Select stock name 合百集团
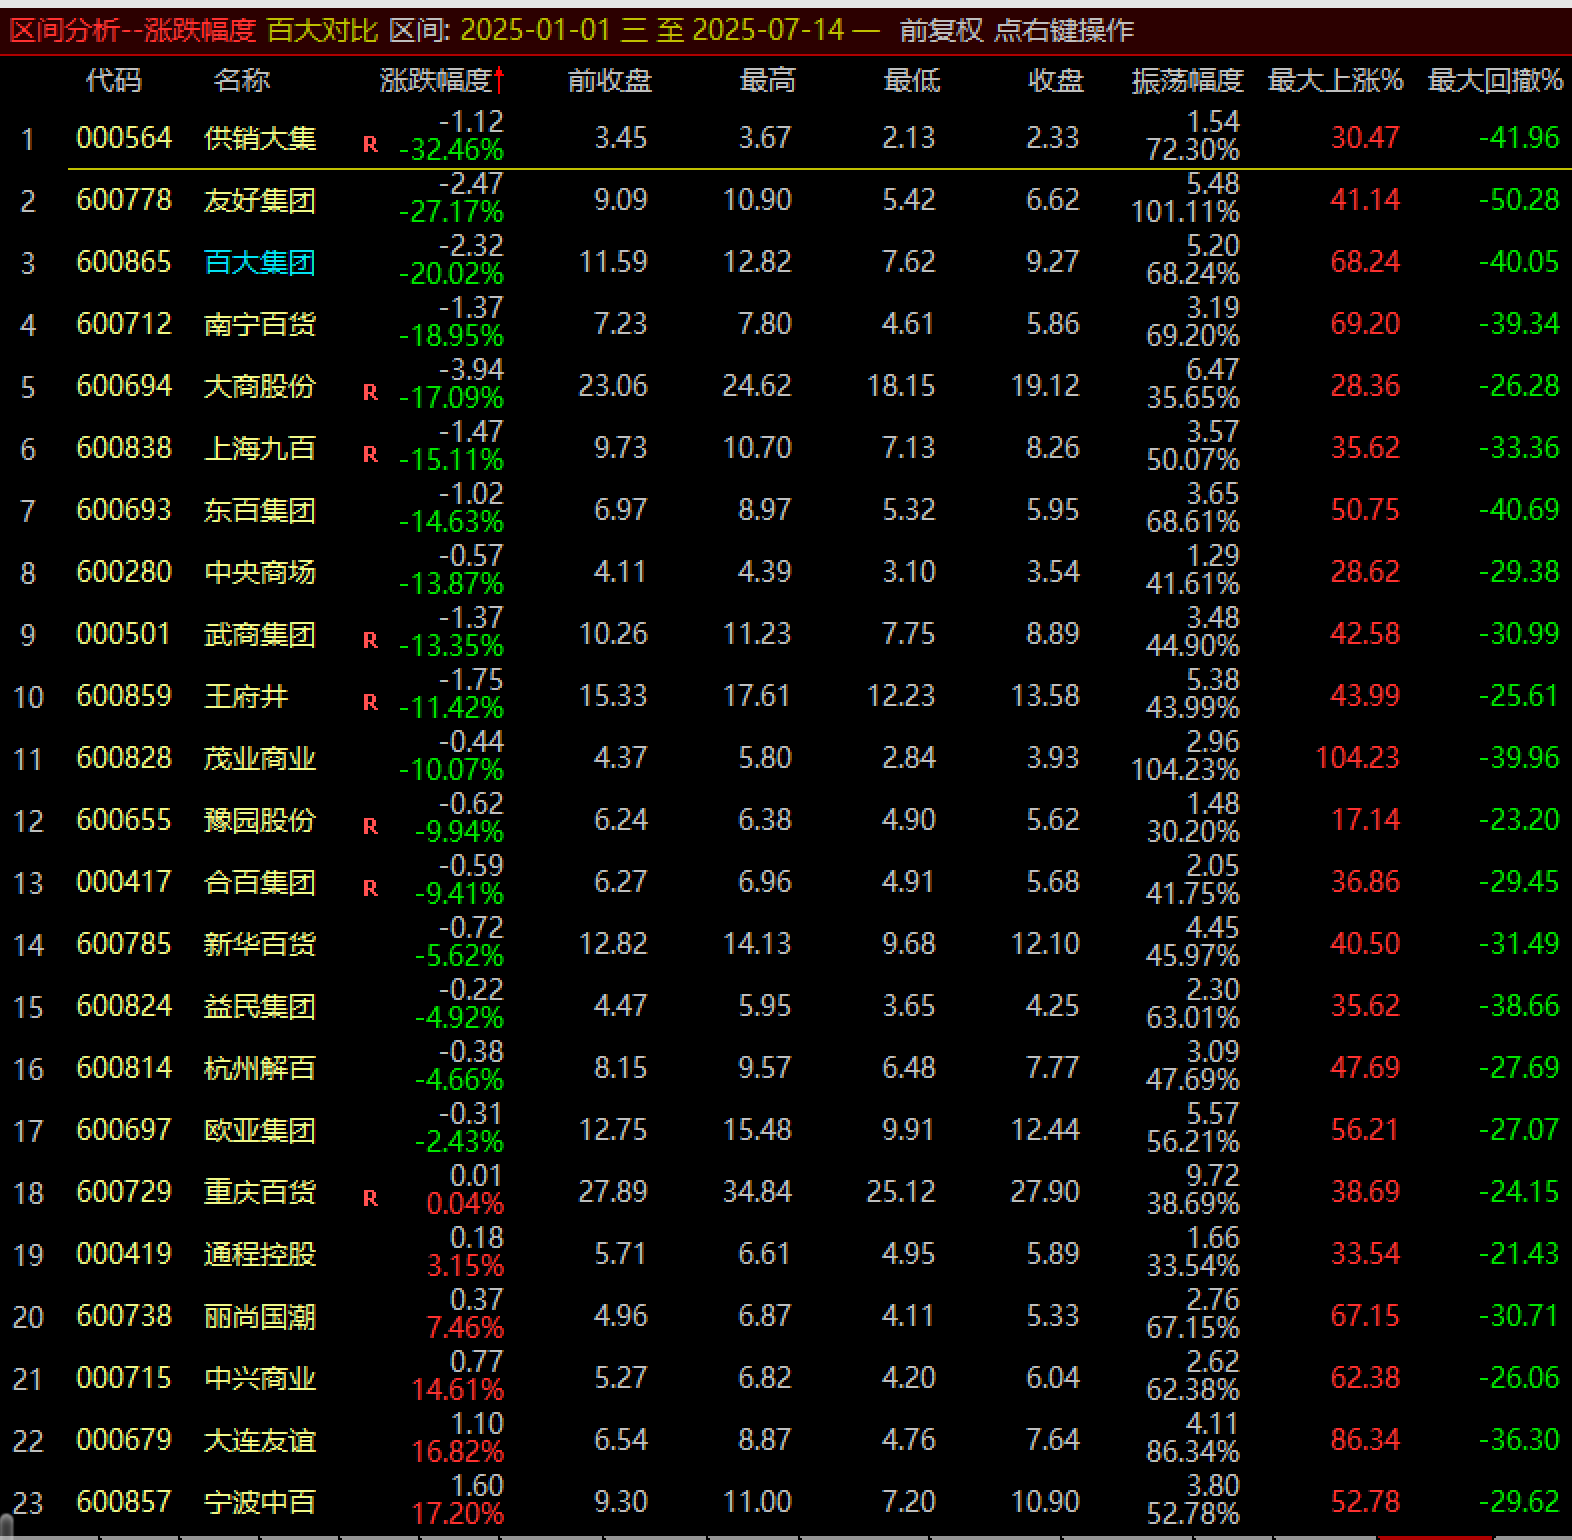The width and height of the screenshot is (1572, 1540). pos(260,882)
